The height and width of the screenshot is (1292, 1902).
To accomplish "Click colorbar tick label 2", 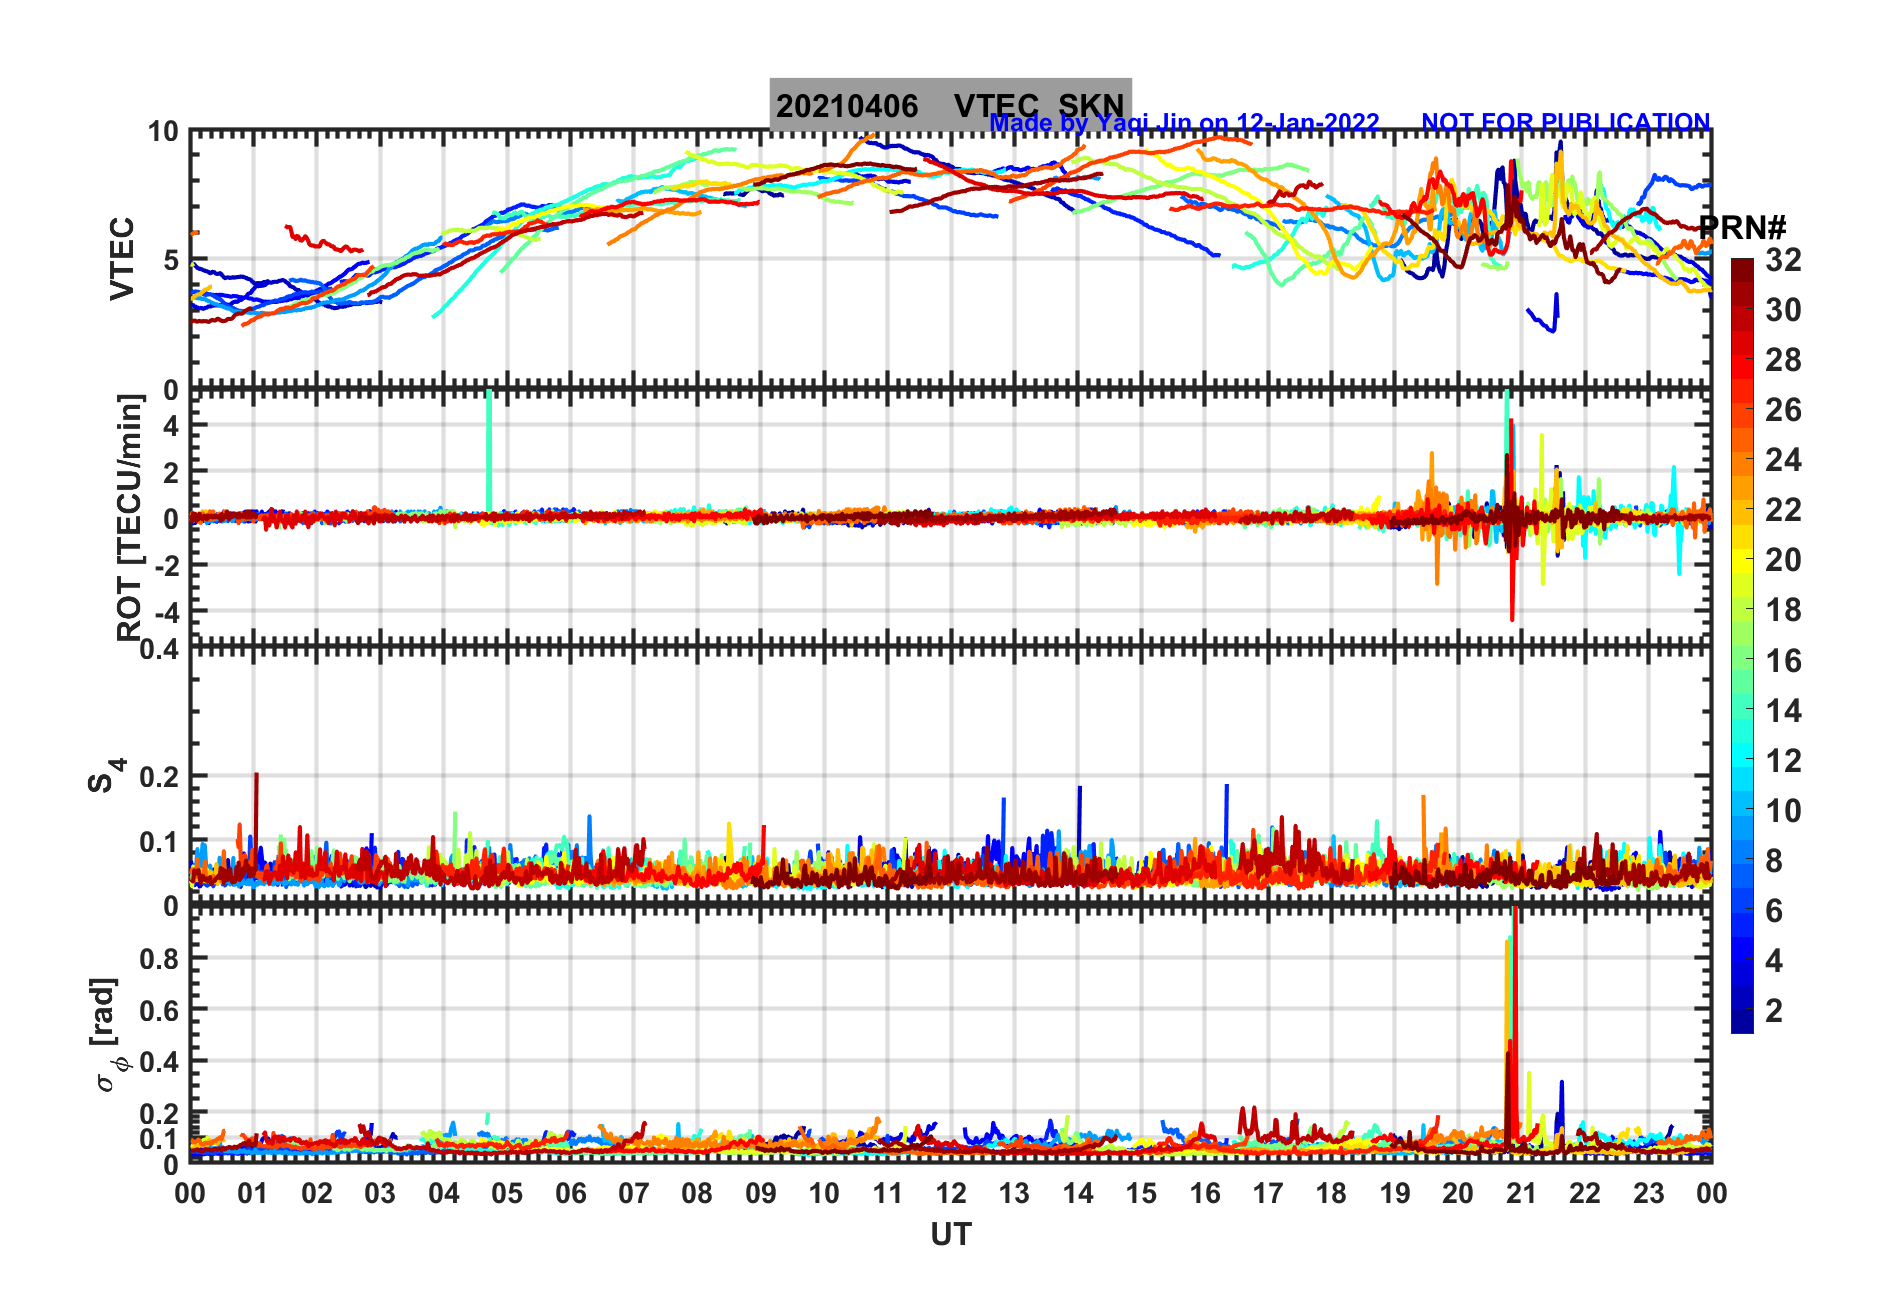I will pyautogui.click(x=1774, y=1011).
